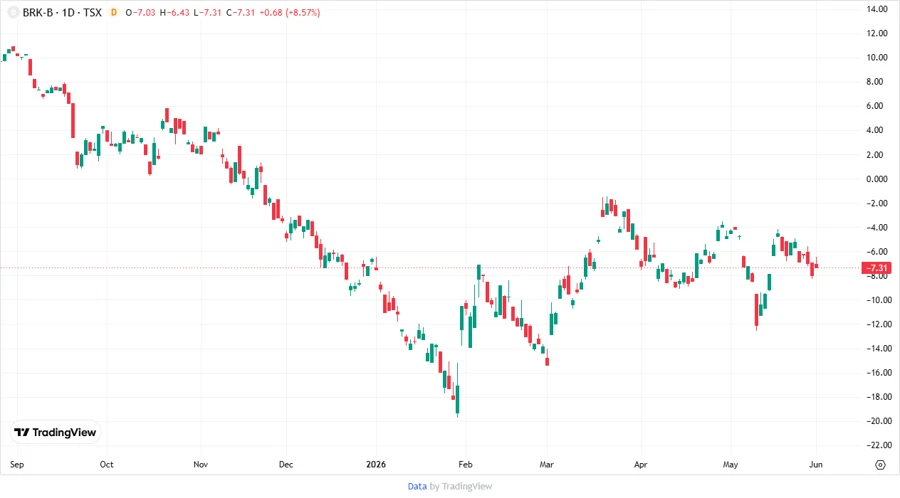This screenshot has height=498, width=900.
Task: Click the -6.00 price axis label
Action: 877,251
